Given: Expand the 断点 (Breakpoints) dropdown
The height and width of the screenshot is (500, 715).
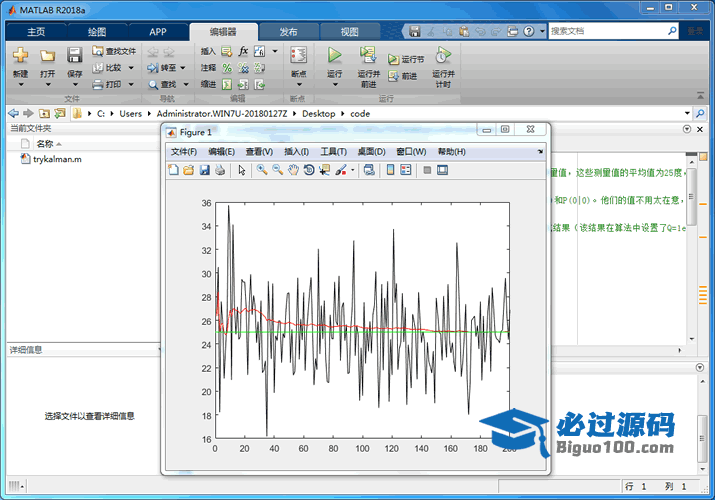Looking at the screenshot, I should tap(298, 85).
